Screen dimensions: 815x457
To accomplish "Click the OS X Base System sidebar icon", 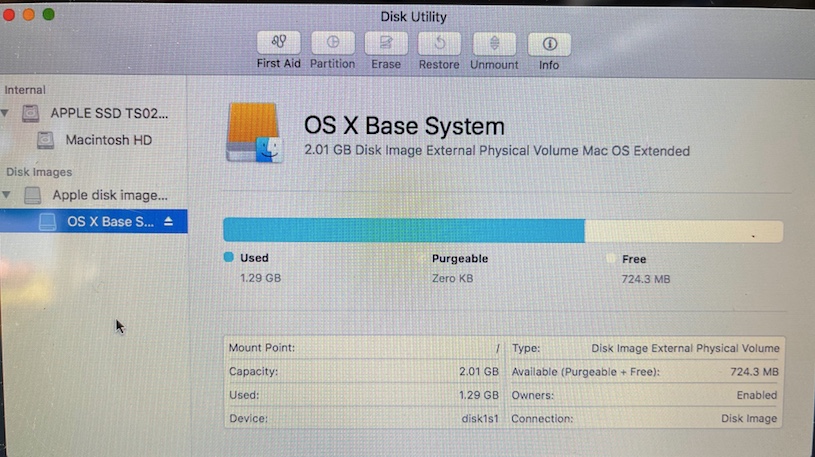I will tap(47, 222).
